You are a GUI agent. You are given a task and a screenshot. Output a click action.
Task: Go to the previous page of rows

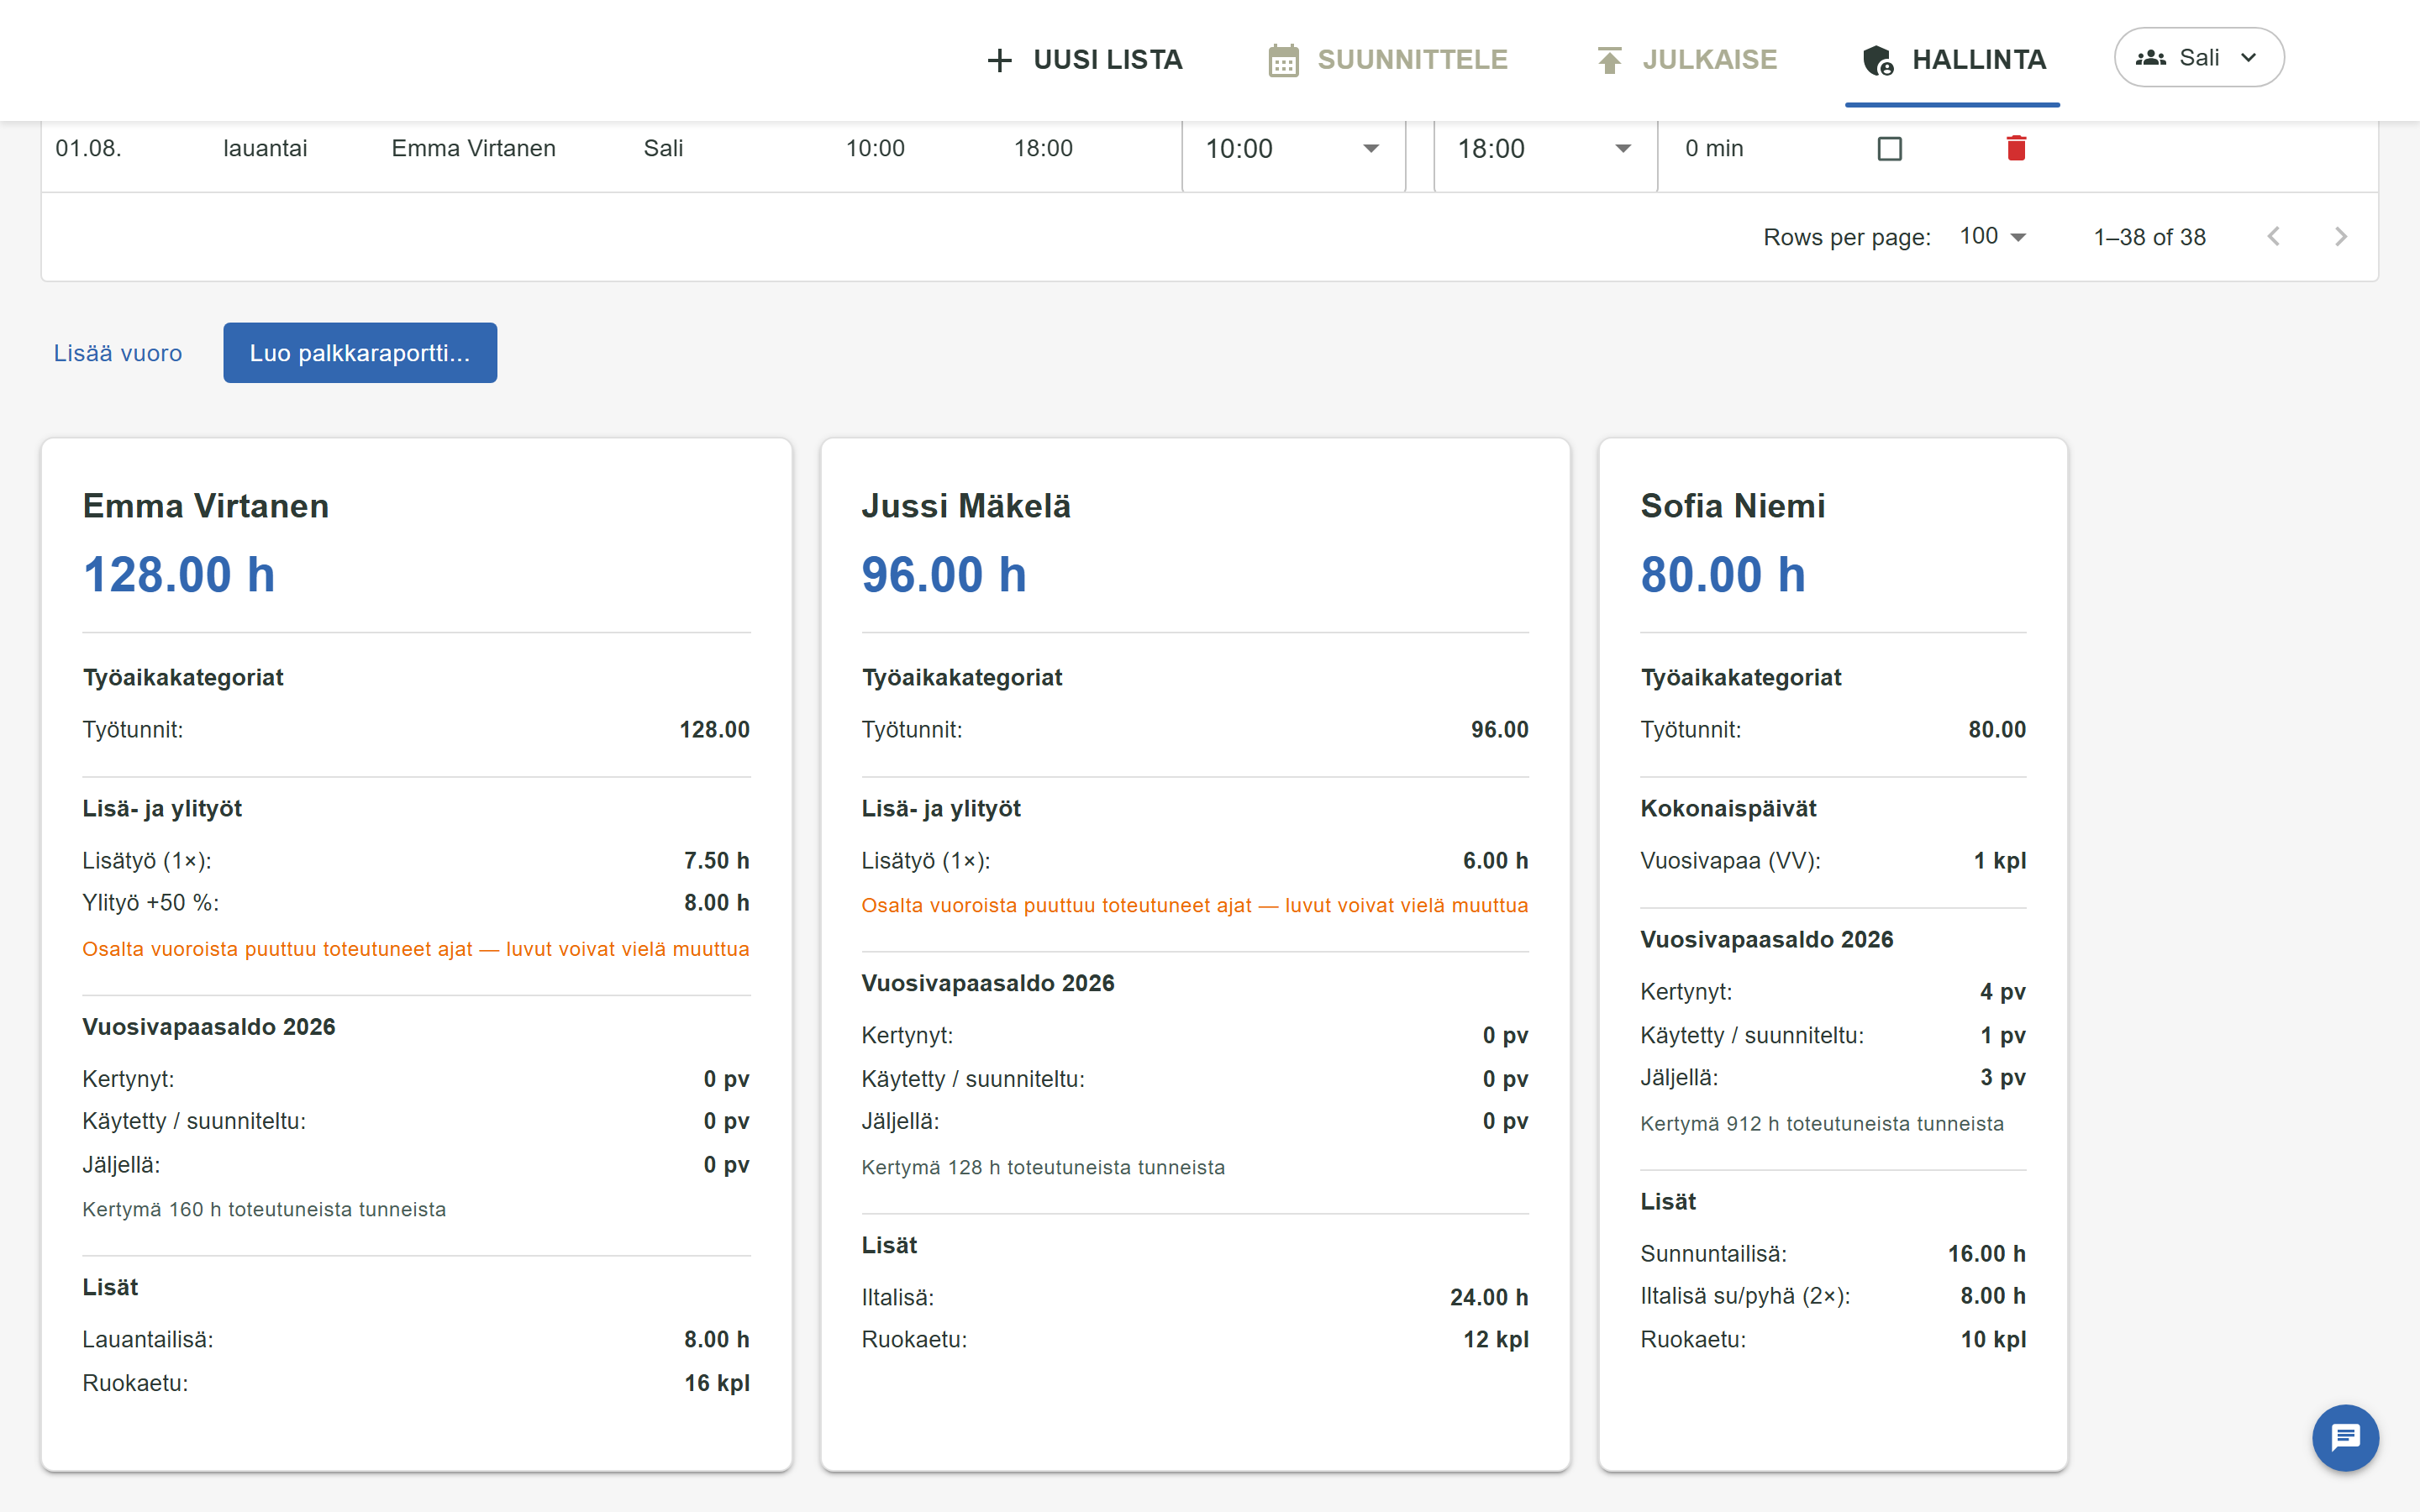point(2273,237)
